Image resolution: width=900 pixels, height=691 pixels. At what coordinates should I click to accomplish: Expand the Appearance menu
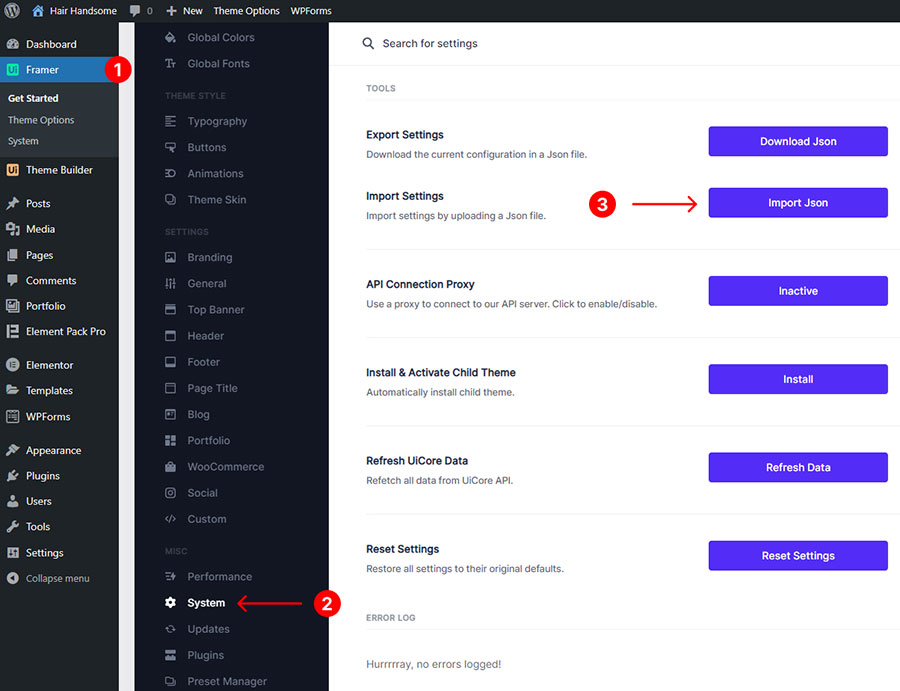(x=53, y=451)
